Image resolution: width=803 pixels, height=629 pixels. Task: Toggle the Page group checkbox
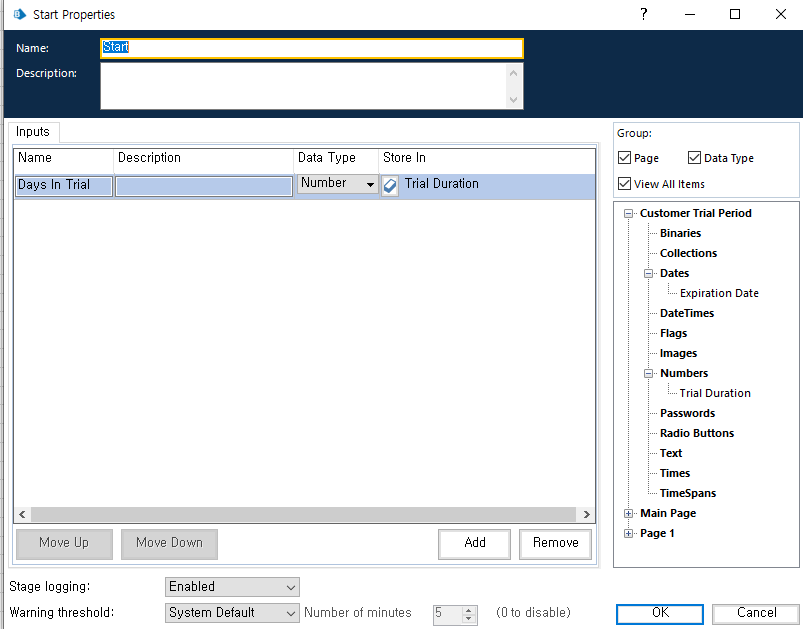click(624, 158)
